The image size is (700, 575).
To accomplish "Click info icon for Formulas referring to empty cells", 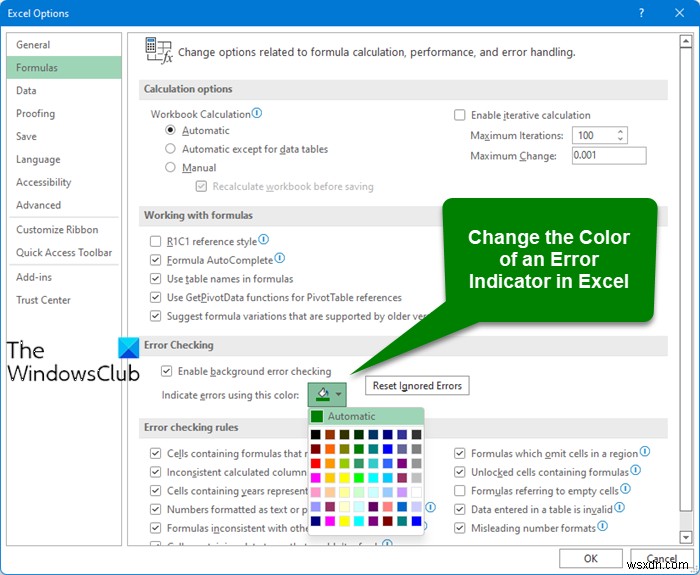I will point(625,489).
